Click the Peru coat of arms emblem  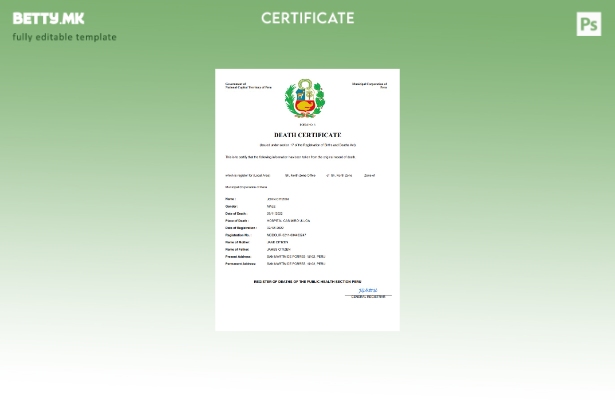(305, 100)
